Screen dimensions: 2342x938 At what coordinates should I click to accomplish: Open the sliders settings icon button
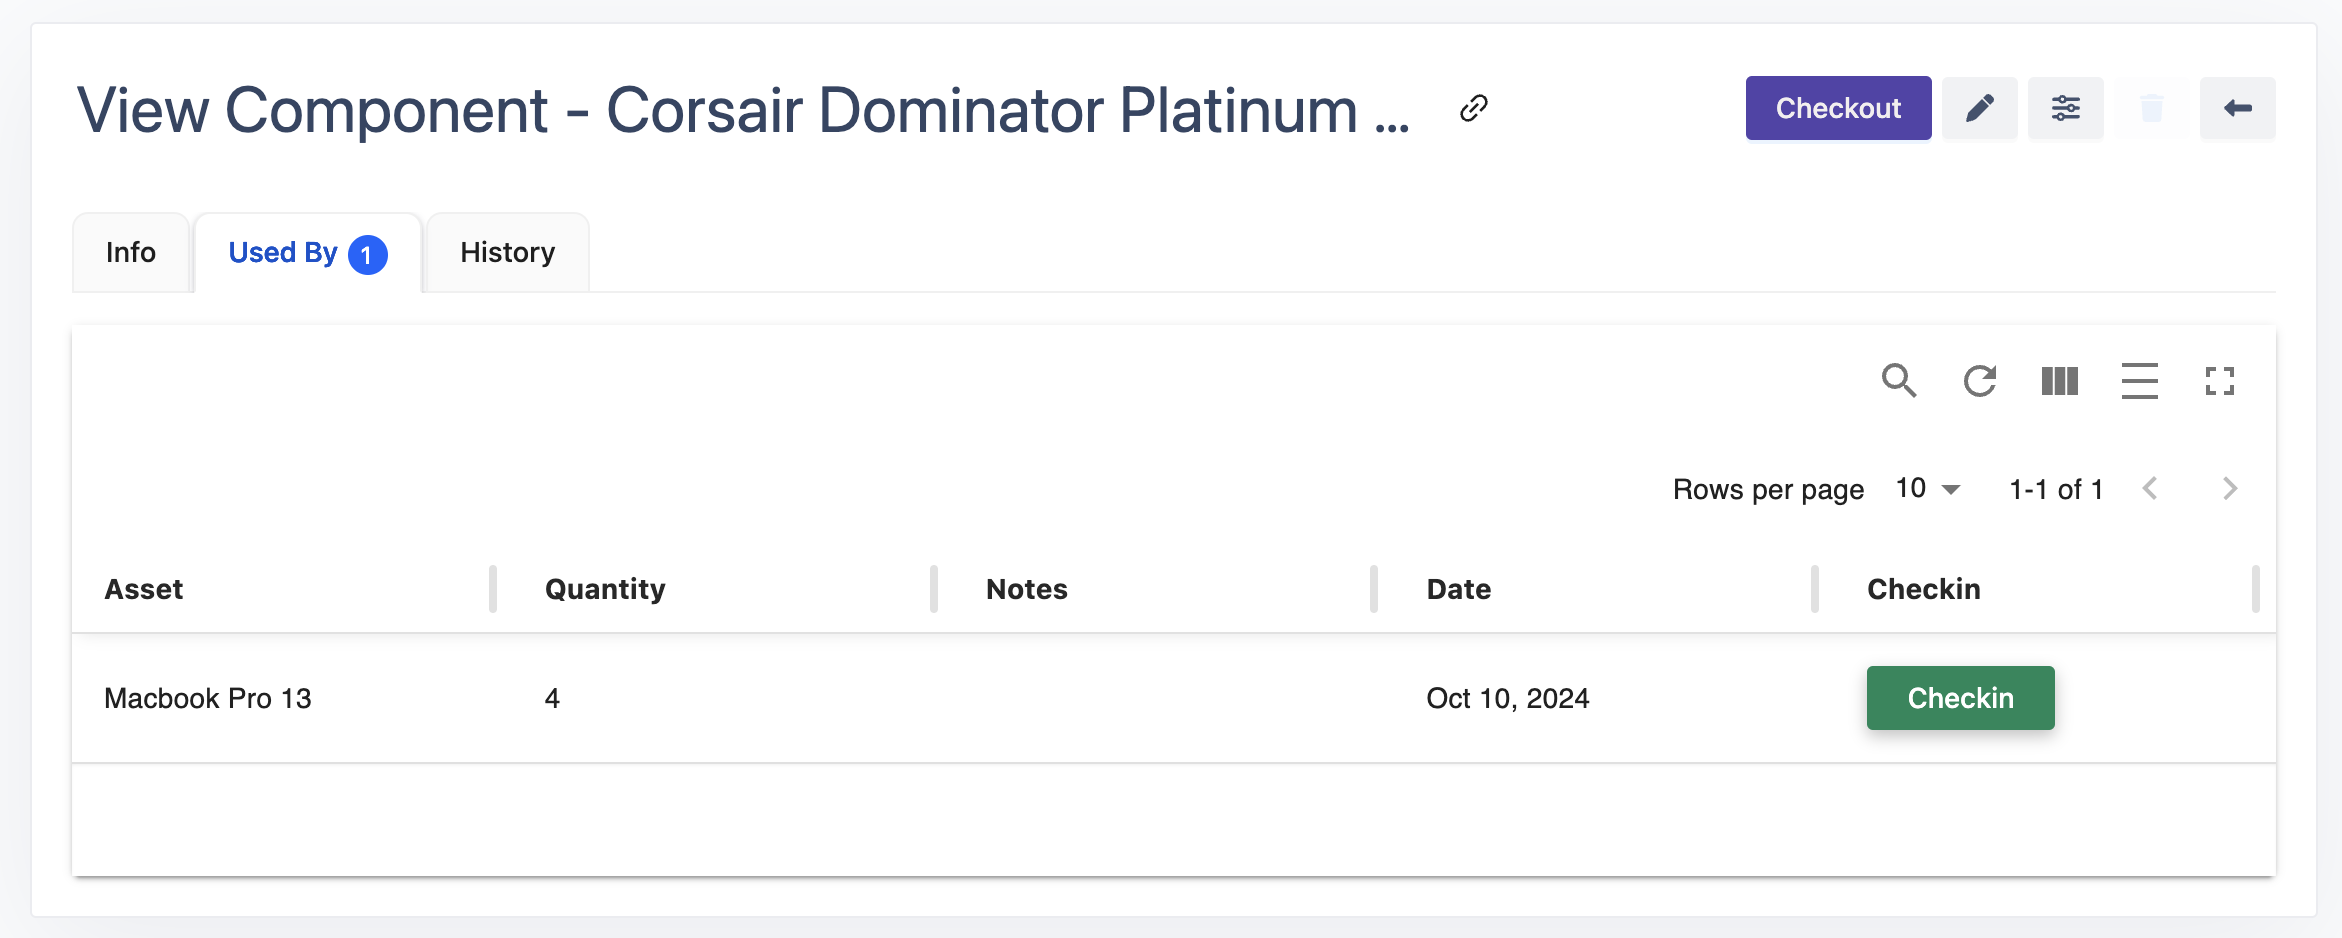click(x=2065, y=108)
